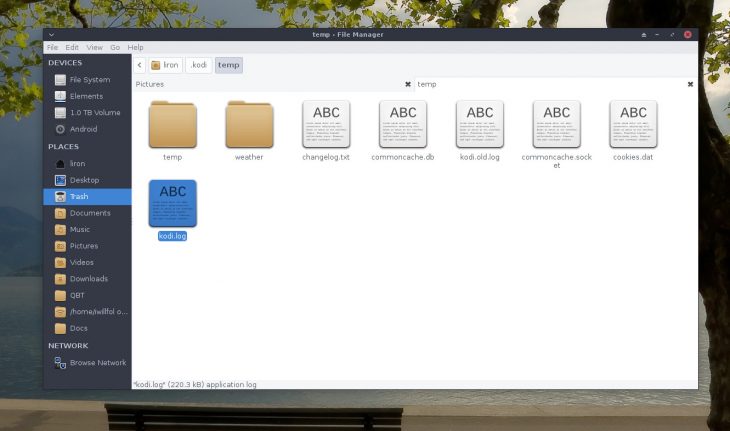This screenshot has height=431, width=730.
Task: Select the commoncache.socket file icon
Action: 556,124
